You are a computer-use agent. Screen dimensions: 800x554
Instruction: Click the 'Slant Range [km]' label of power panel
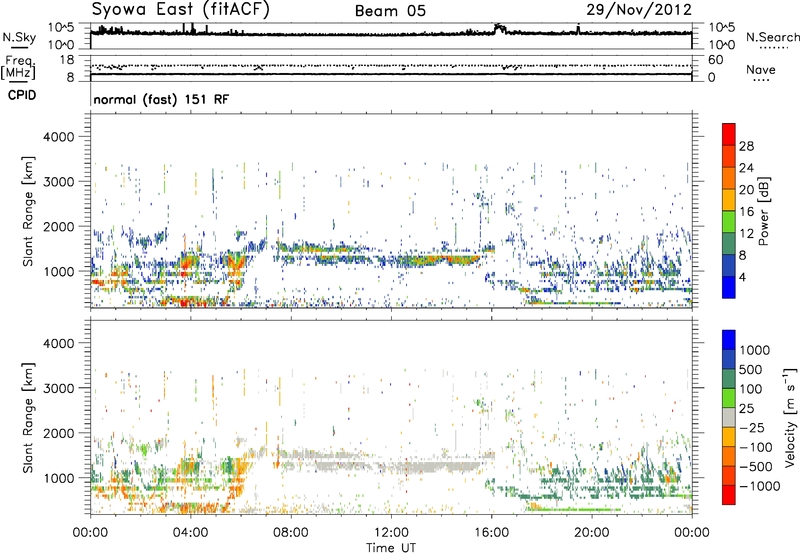click(28, 211)
